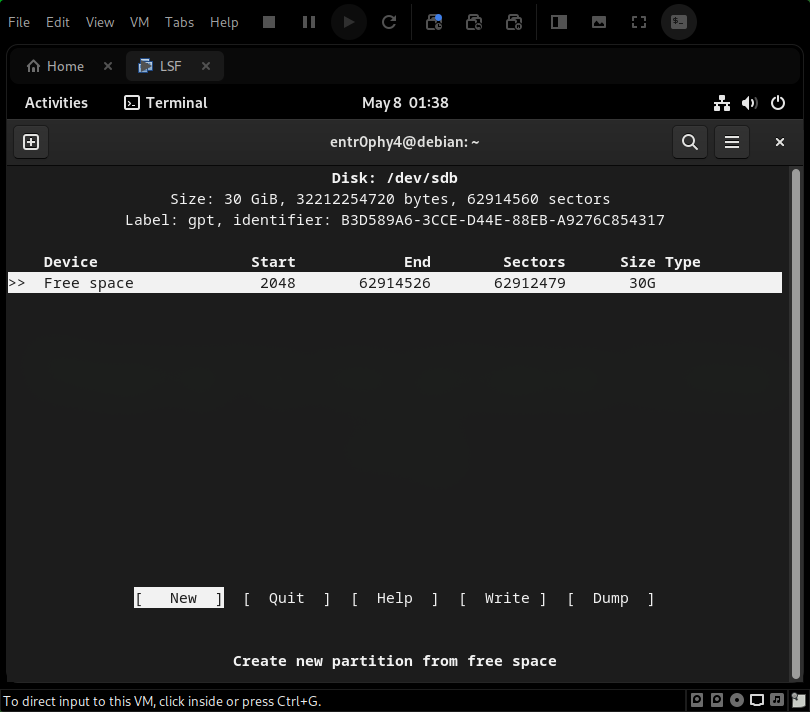The width and height of the screenshot is (810, 712).
Task: Open the VM menu
Action: (x=139, y=21)
